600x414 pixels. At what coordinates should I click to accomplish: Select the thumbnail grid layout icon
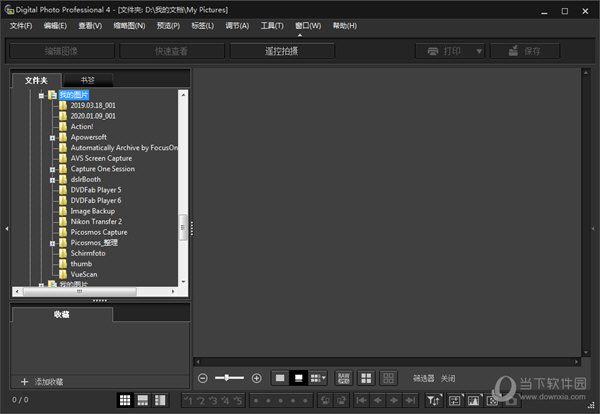click(x=126, y=400)
